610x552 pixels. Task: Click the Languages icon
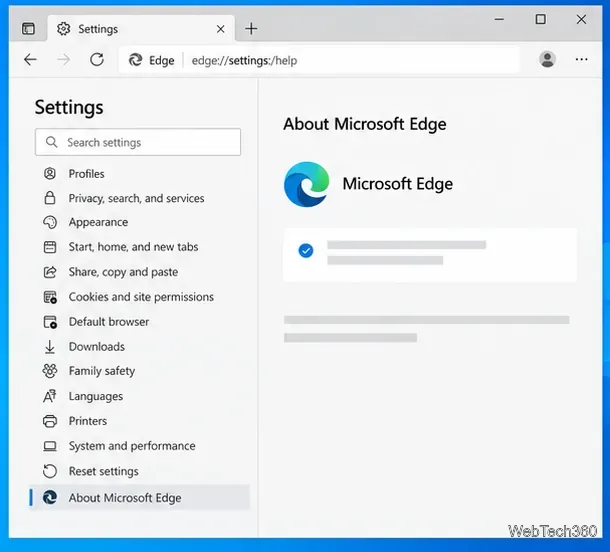[x=50, y=396]
